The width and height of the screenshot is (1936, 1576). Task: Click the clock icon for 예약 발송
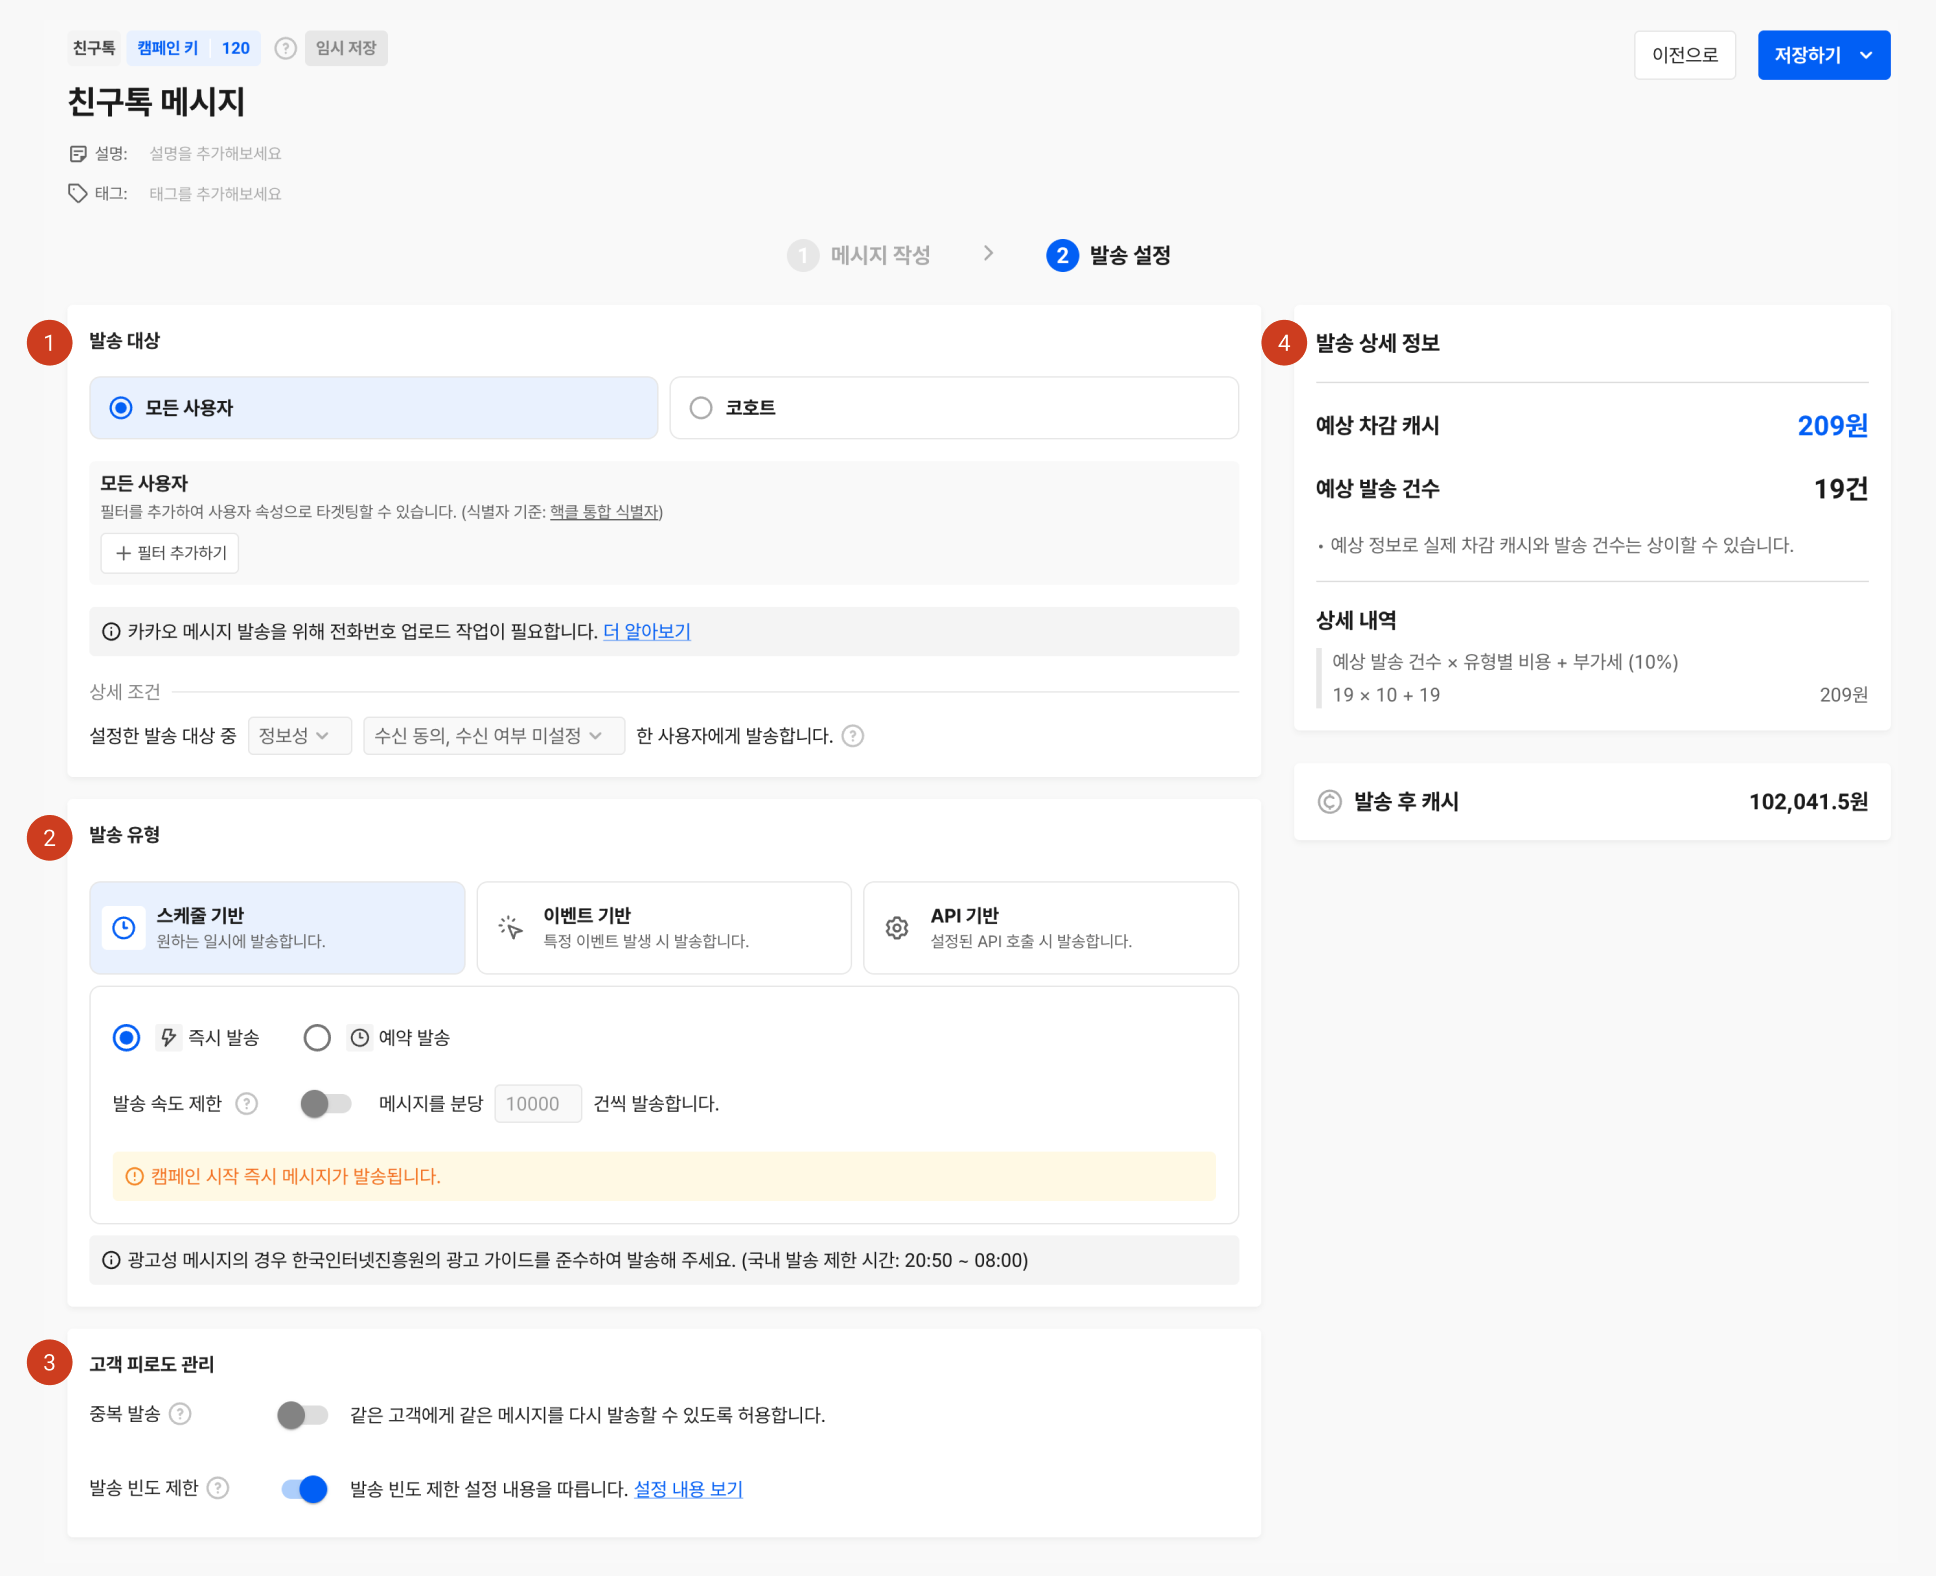click(x=360, y=1038)
